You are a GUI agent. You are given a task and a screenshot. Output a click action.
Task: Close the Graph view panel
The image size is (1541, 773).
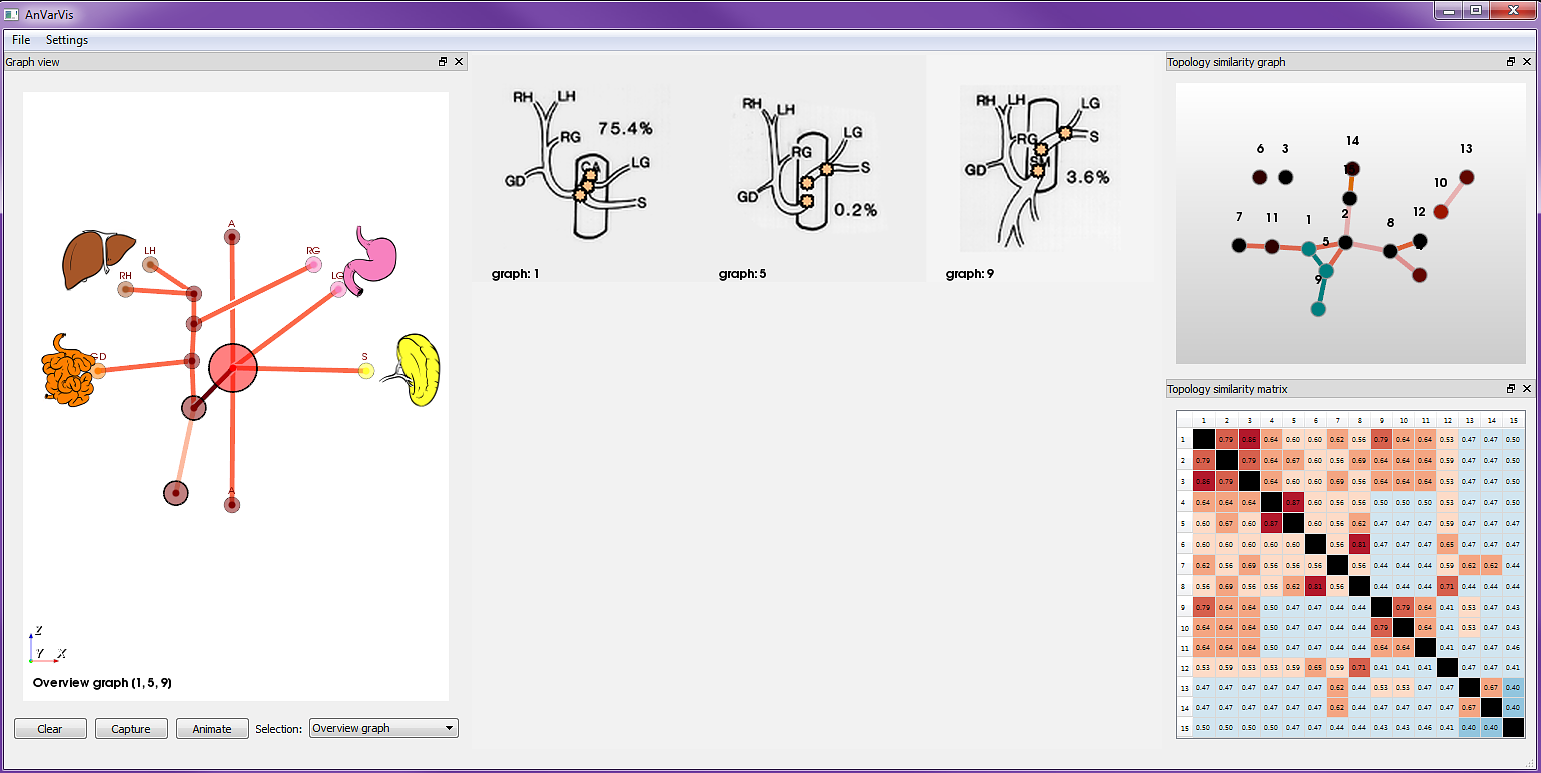tap(459, 62)
